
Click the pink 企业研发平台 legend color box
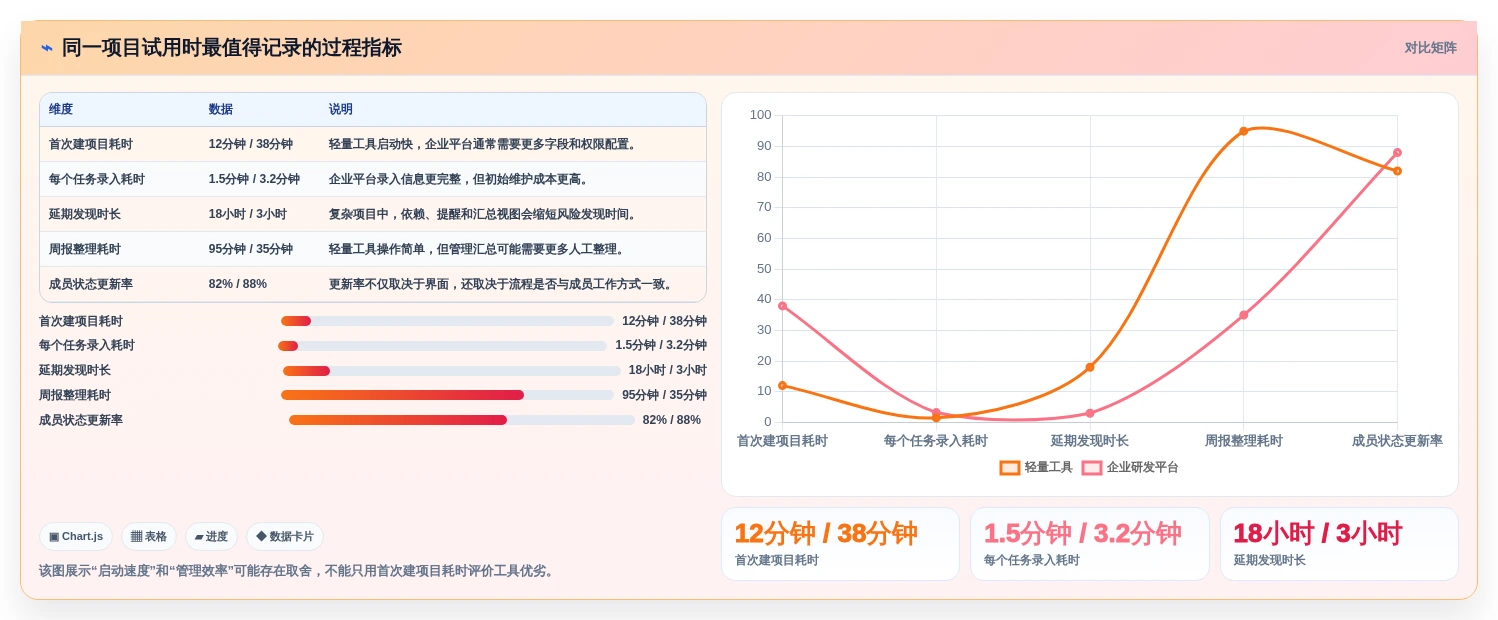tap(1092, 467)
